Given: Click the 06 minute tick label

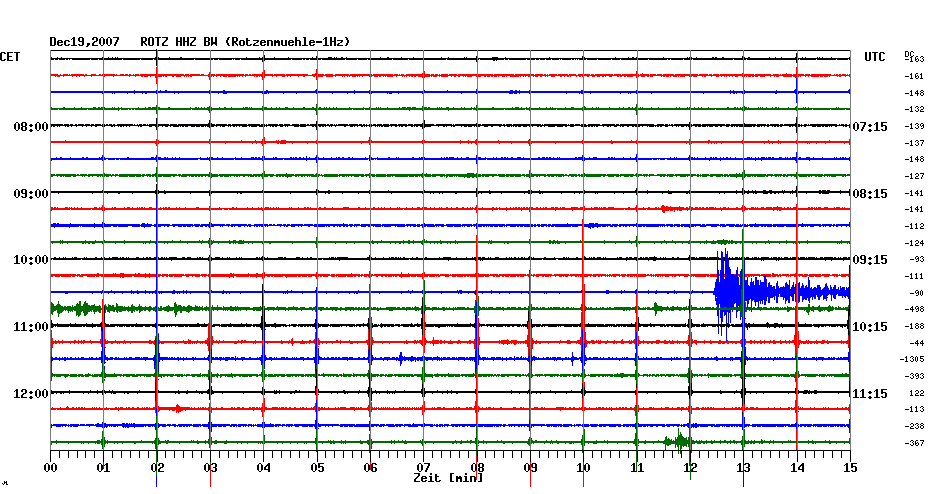Looking at the screenshot, I should (371, 468).
